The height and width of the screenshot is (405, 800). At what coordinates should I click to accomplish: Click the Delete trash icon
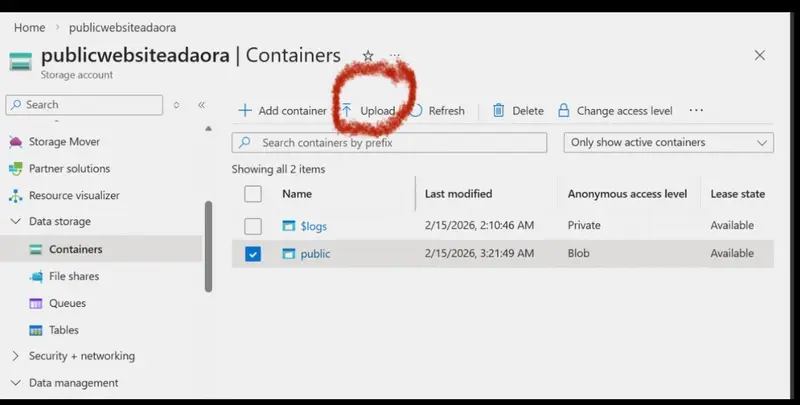pyautogui.click(x=498, y=111)
